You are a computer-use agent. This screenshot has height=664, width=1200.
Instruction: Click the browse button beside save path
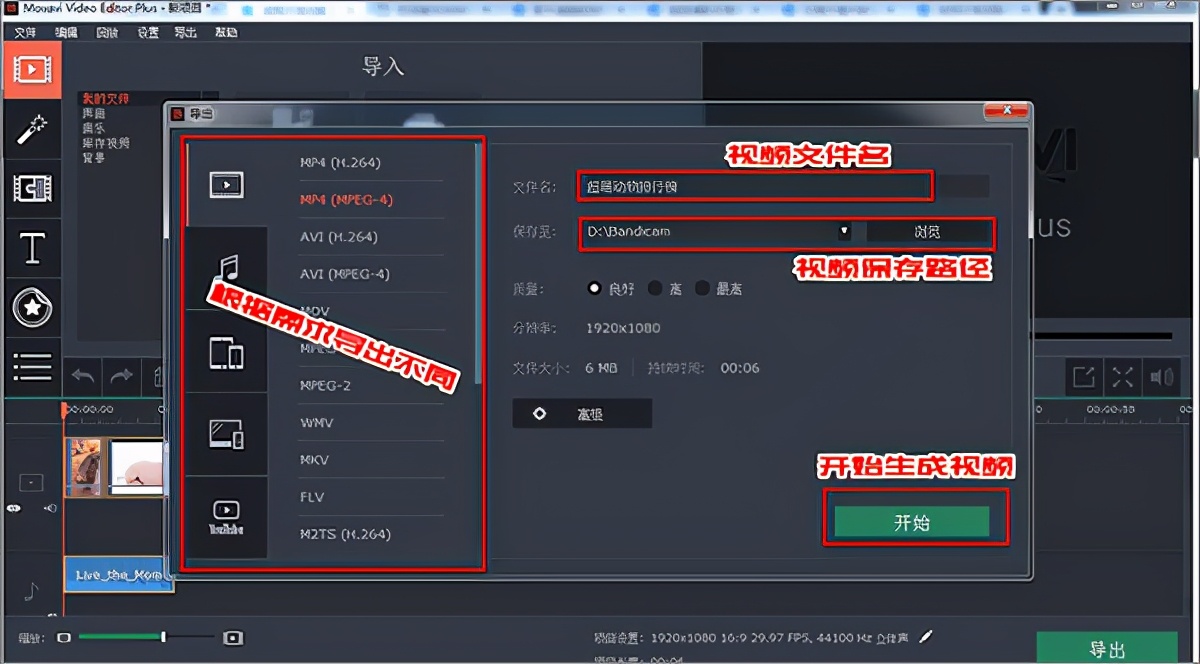point(927,231)
